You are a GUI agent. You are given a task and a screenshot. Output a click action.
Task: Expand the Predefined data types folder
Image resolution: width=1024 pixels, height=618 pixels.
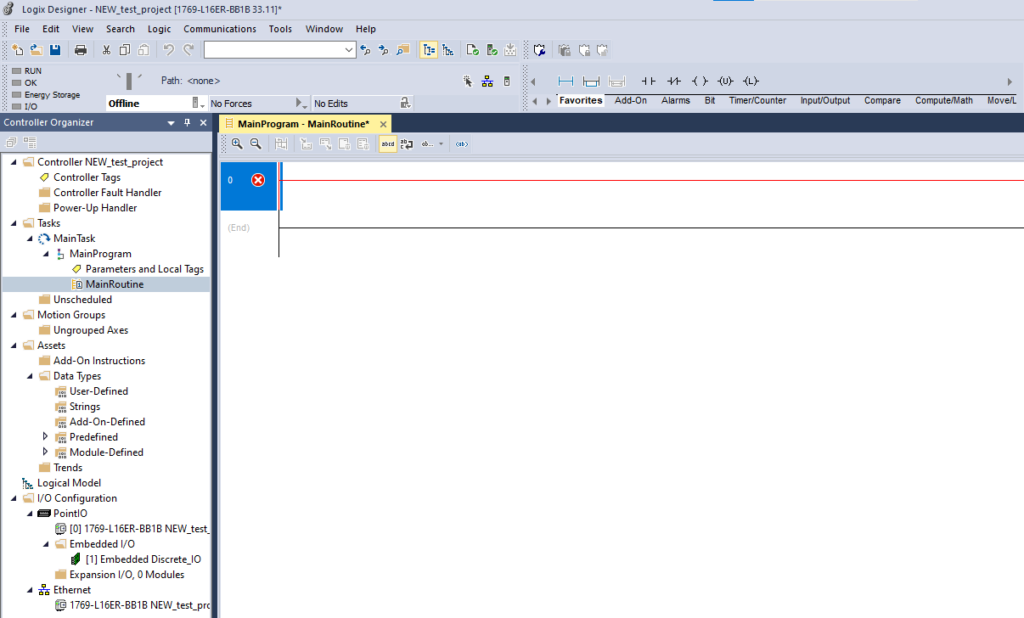(45, 437)
